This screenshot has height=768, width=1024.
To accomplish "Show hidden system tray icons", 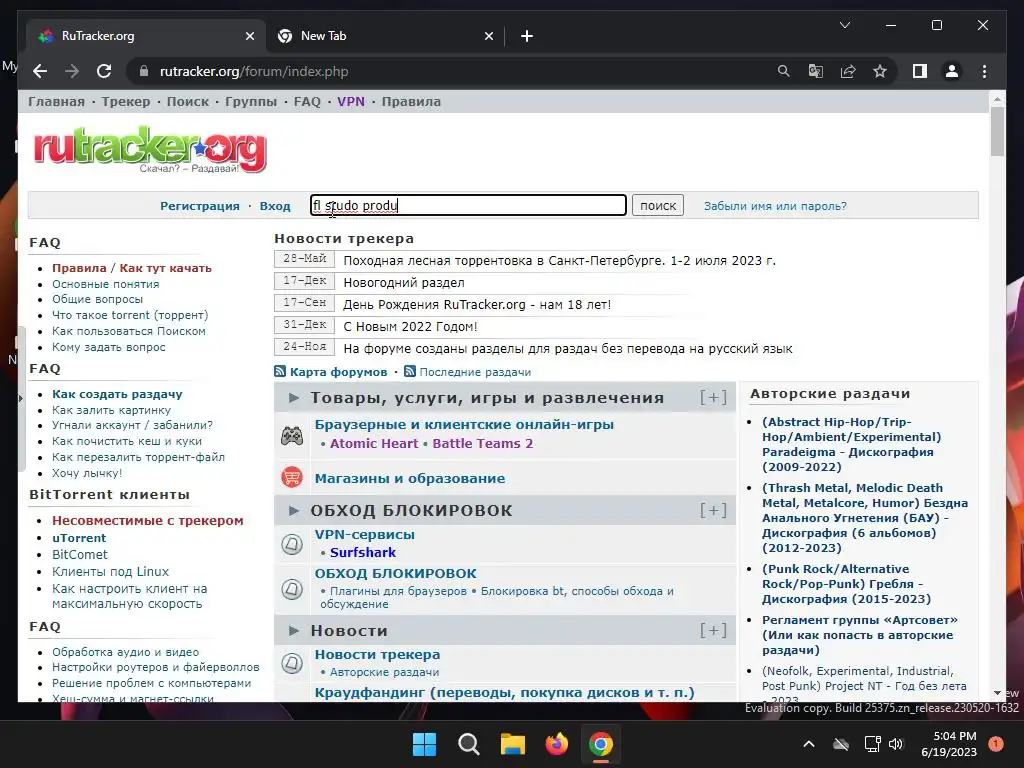I will pos(808,744).
